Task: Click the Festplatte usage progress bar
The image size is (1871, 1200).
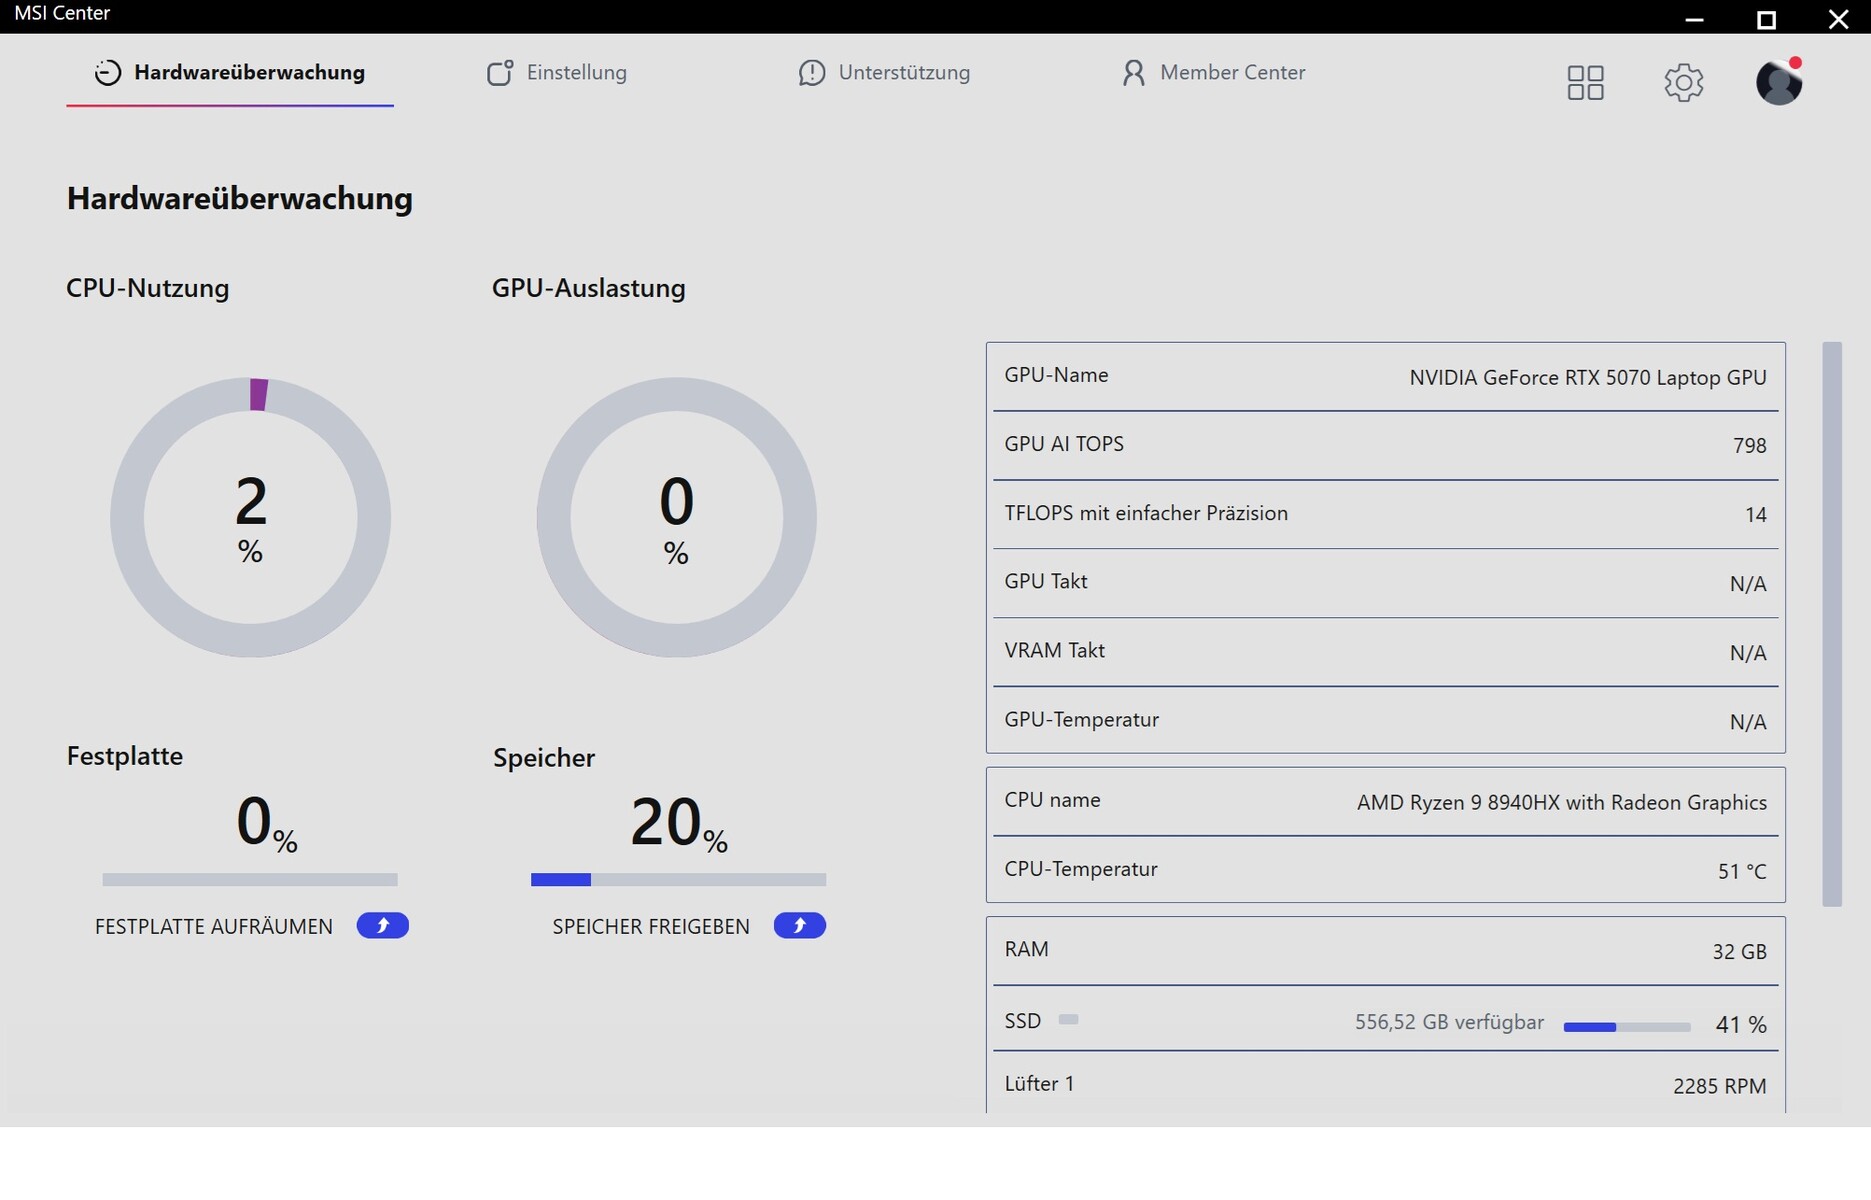Action: (x=250, y=880)
